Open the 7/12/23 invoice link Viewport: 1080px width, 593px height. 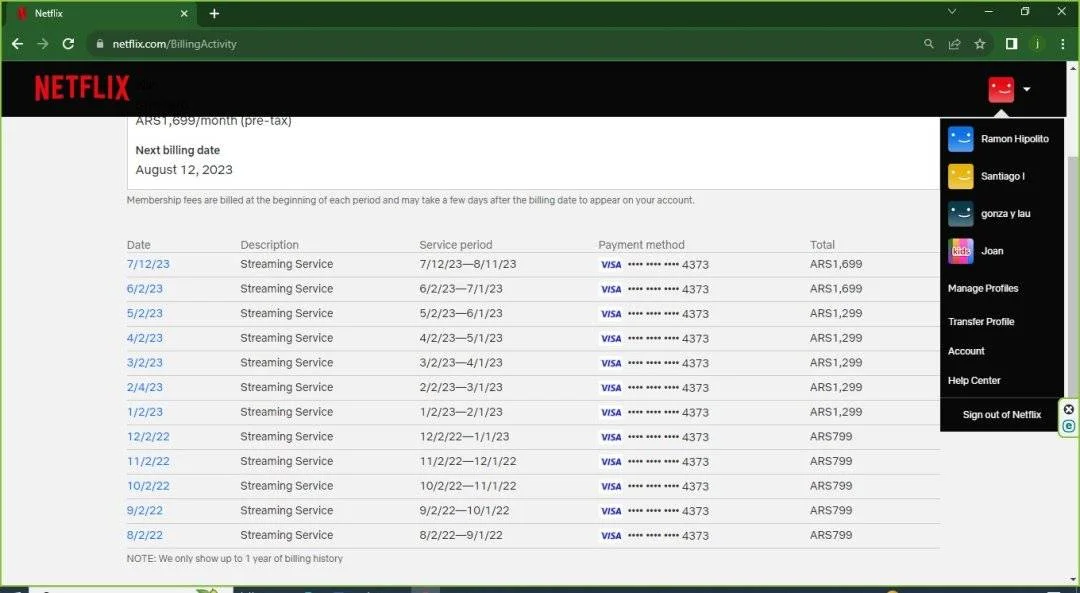(x=148, y=264)
